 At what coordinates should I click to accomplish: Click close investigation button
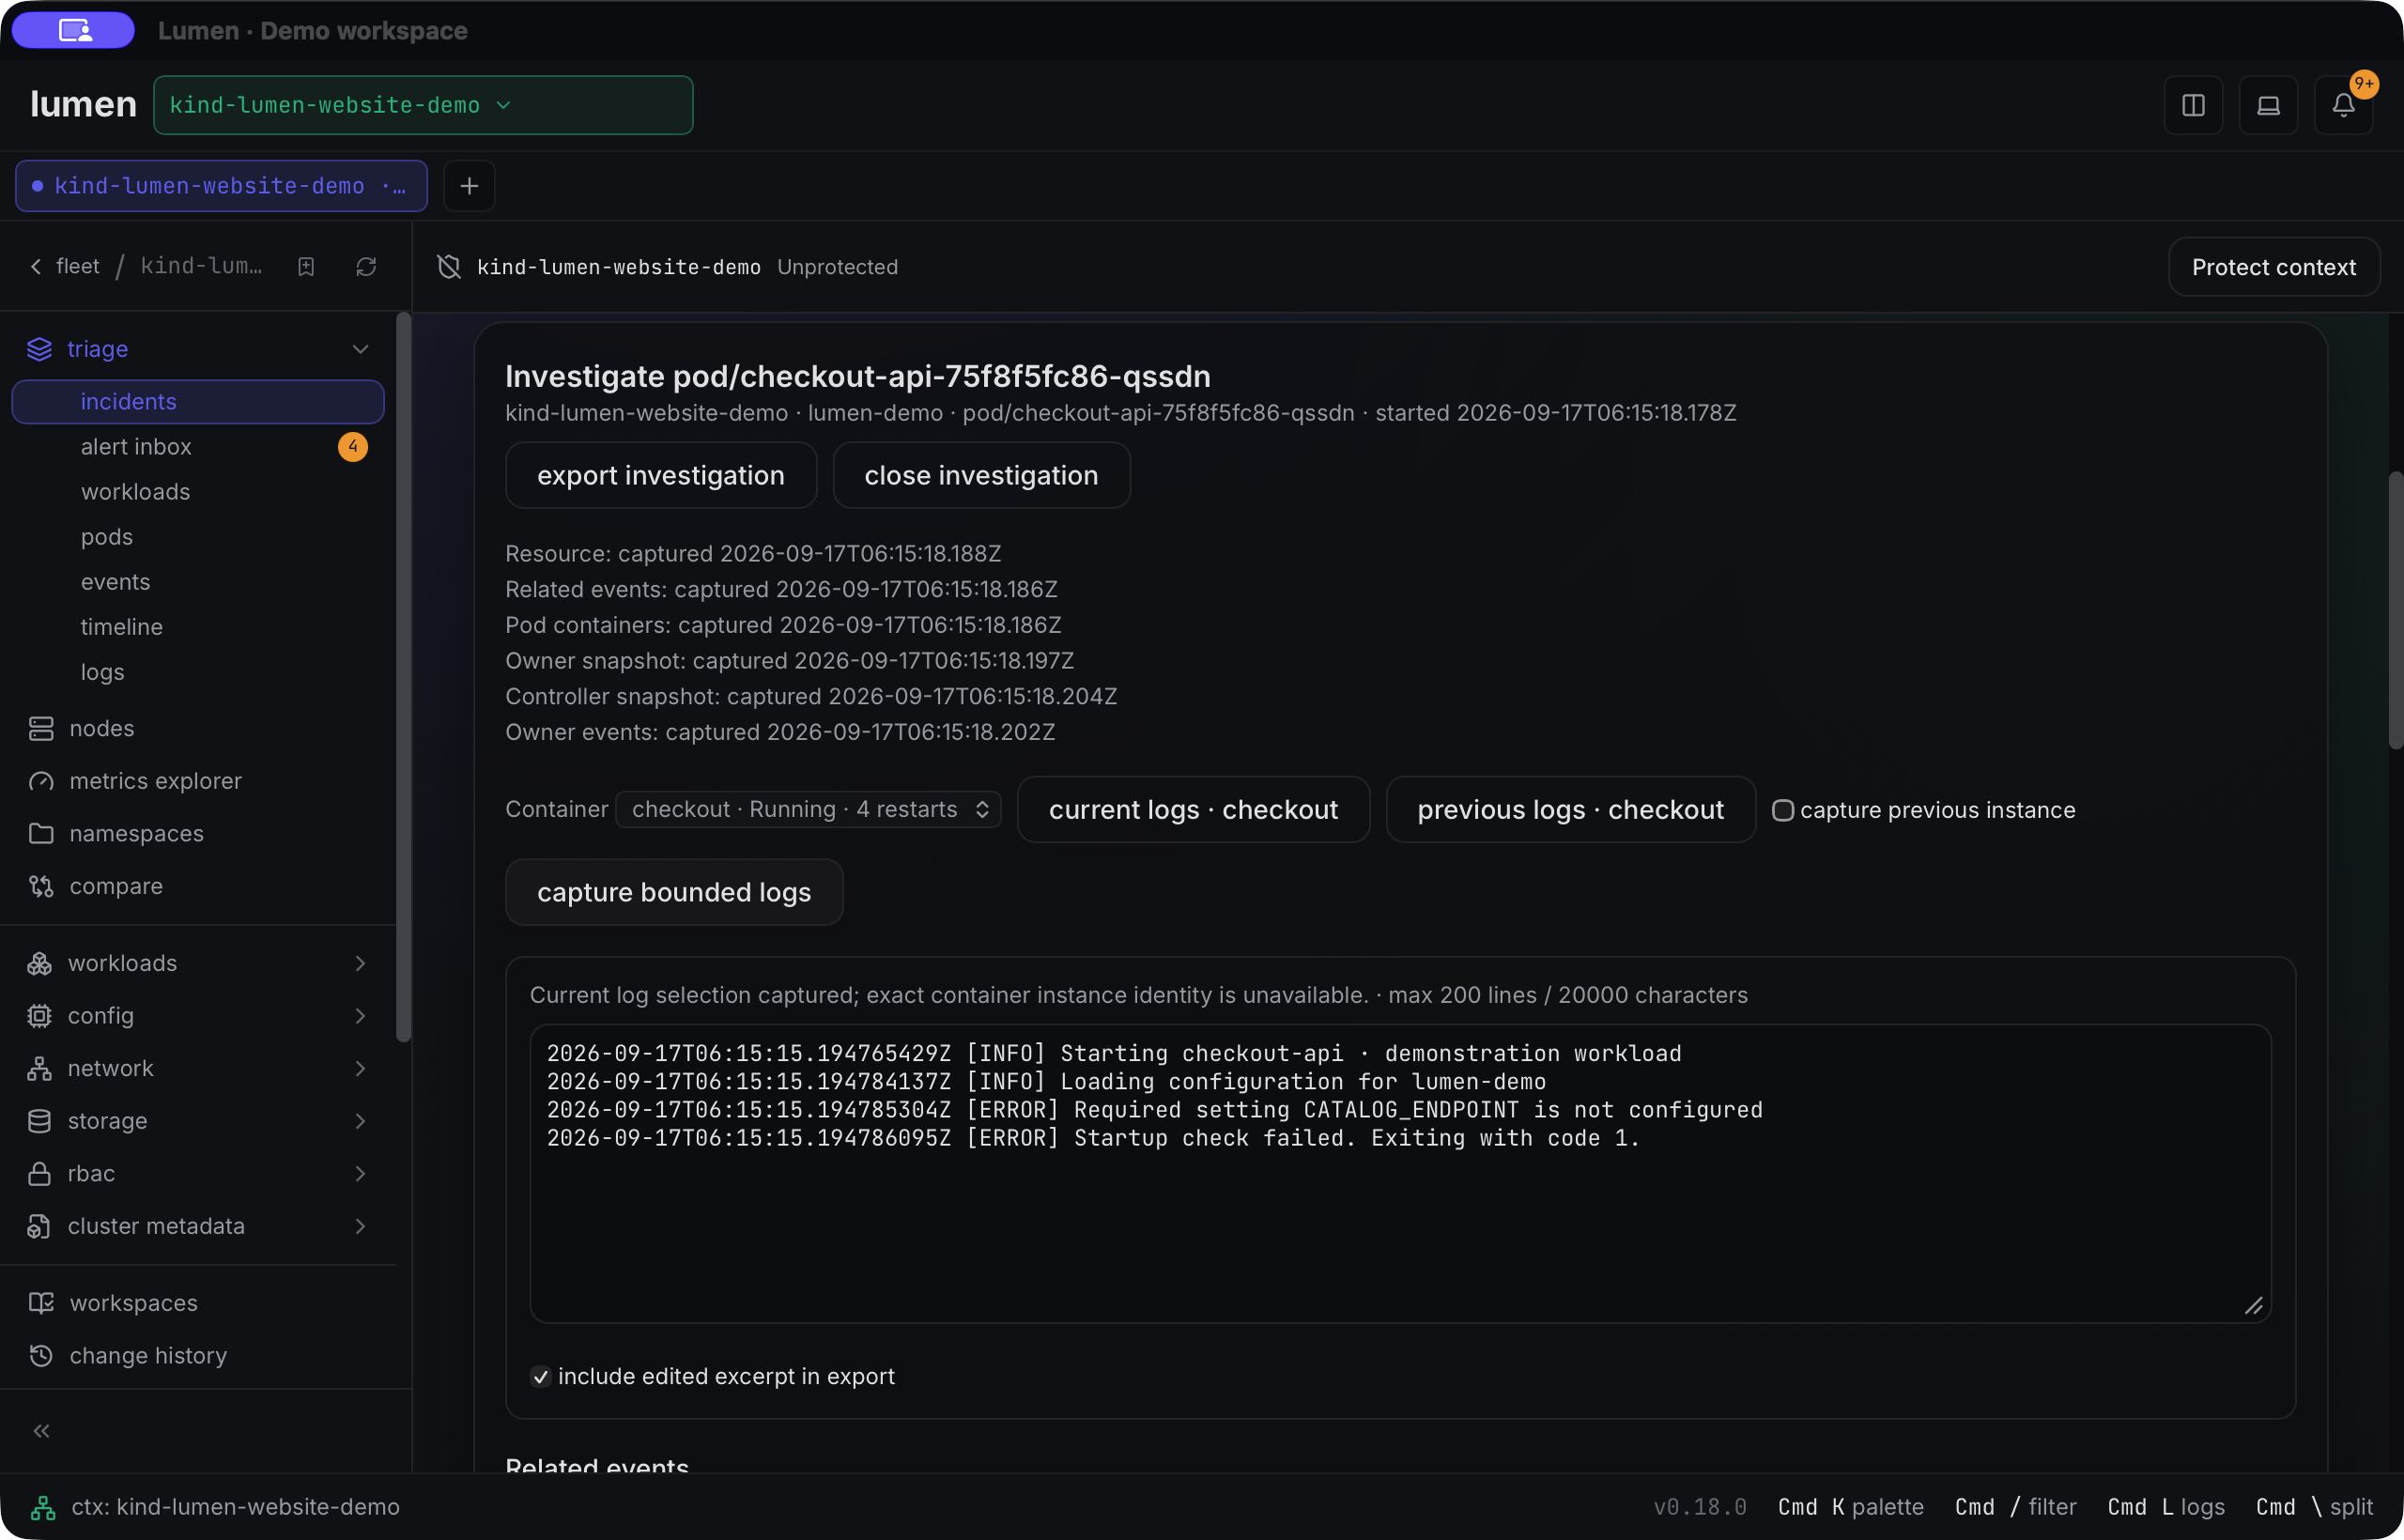pyautogui.click(x=981, y=475)
